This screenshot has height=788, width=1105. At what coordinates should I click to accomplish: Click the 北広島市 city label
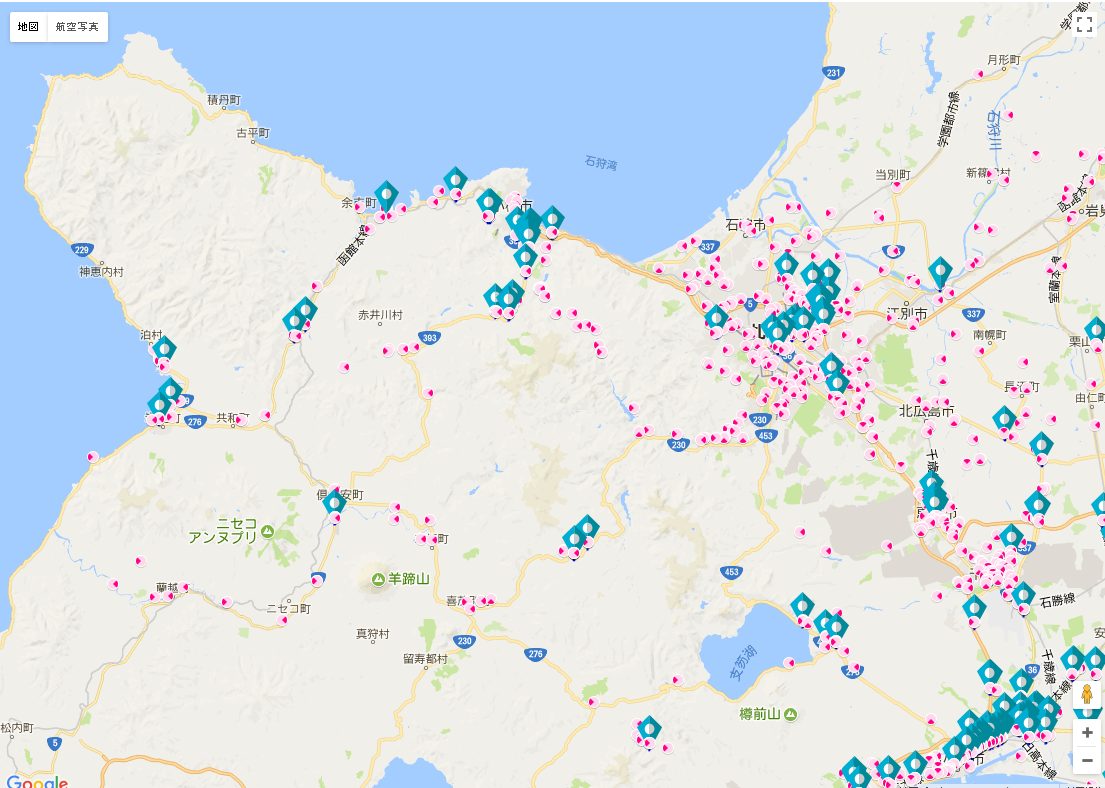(x=927, y=411)
